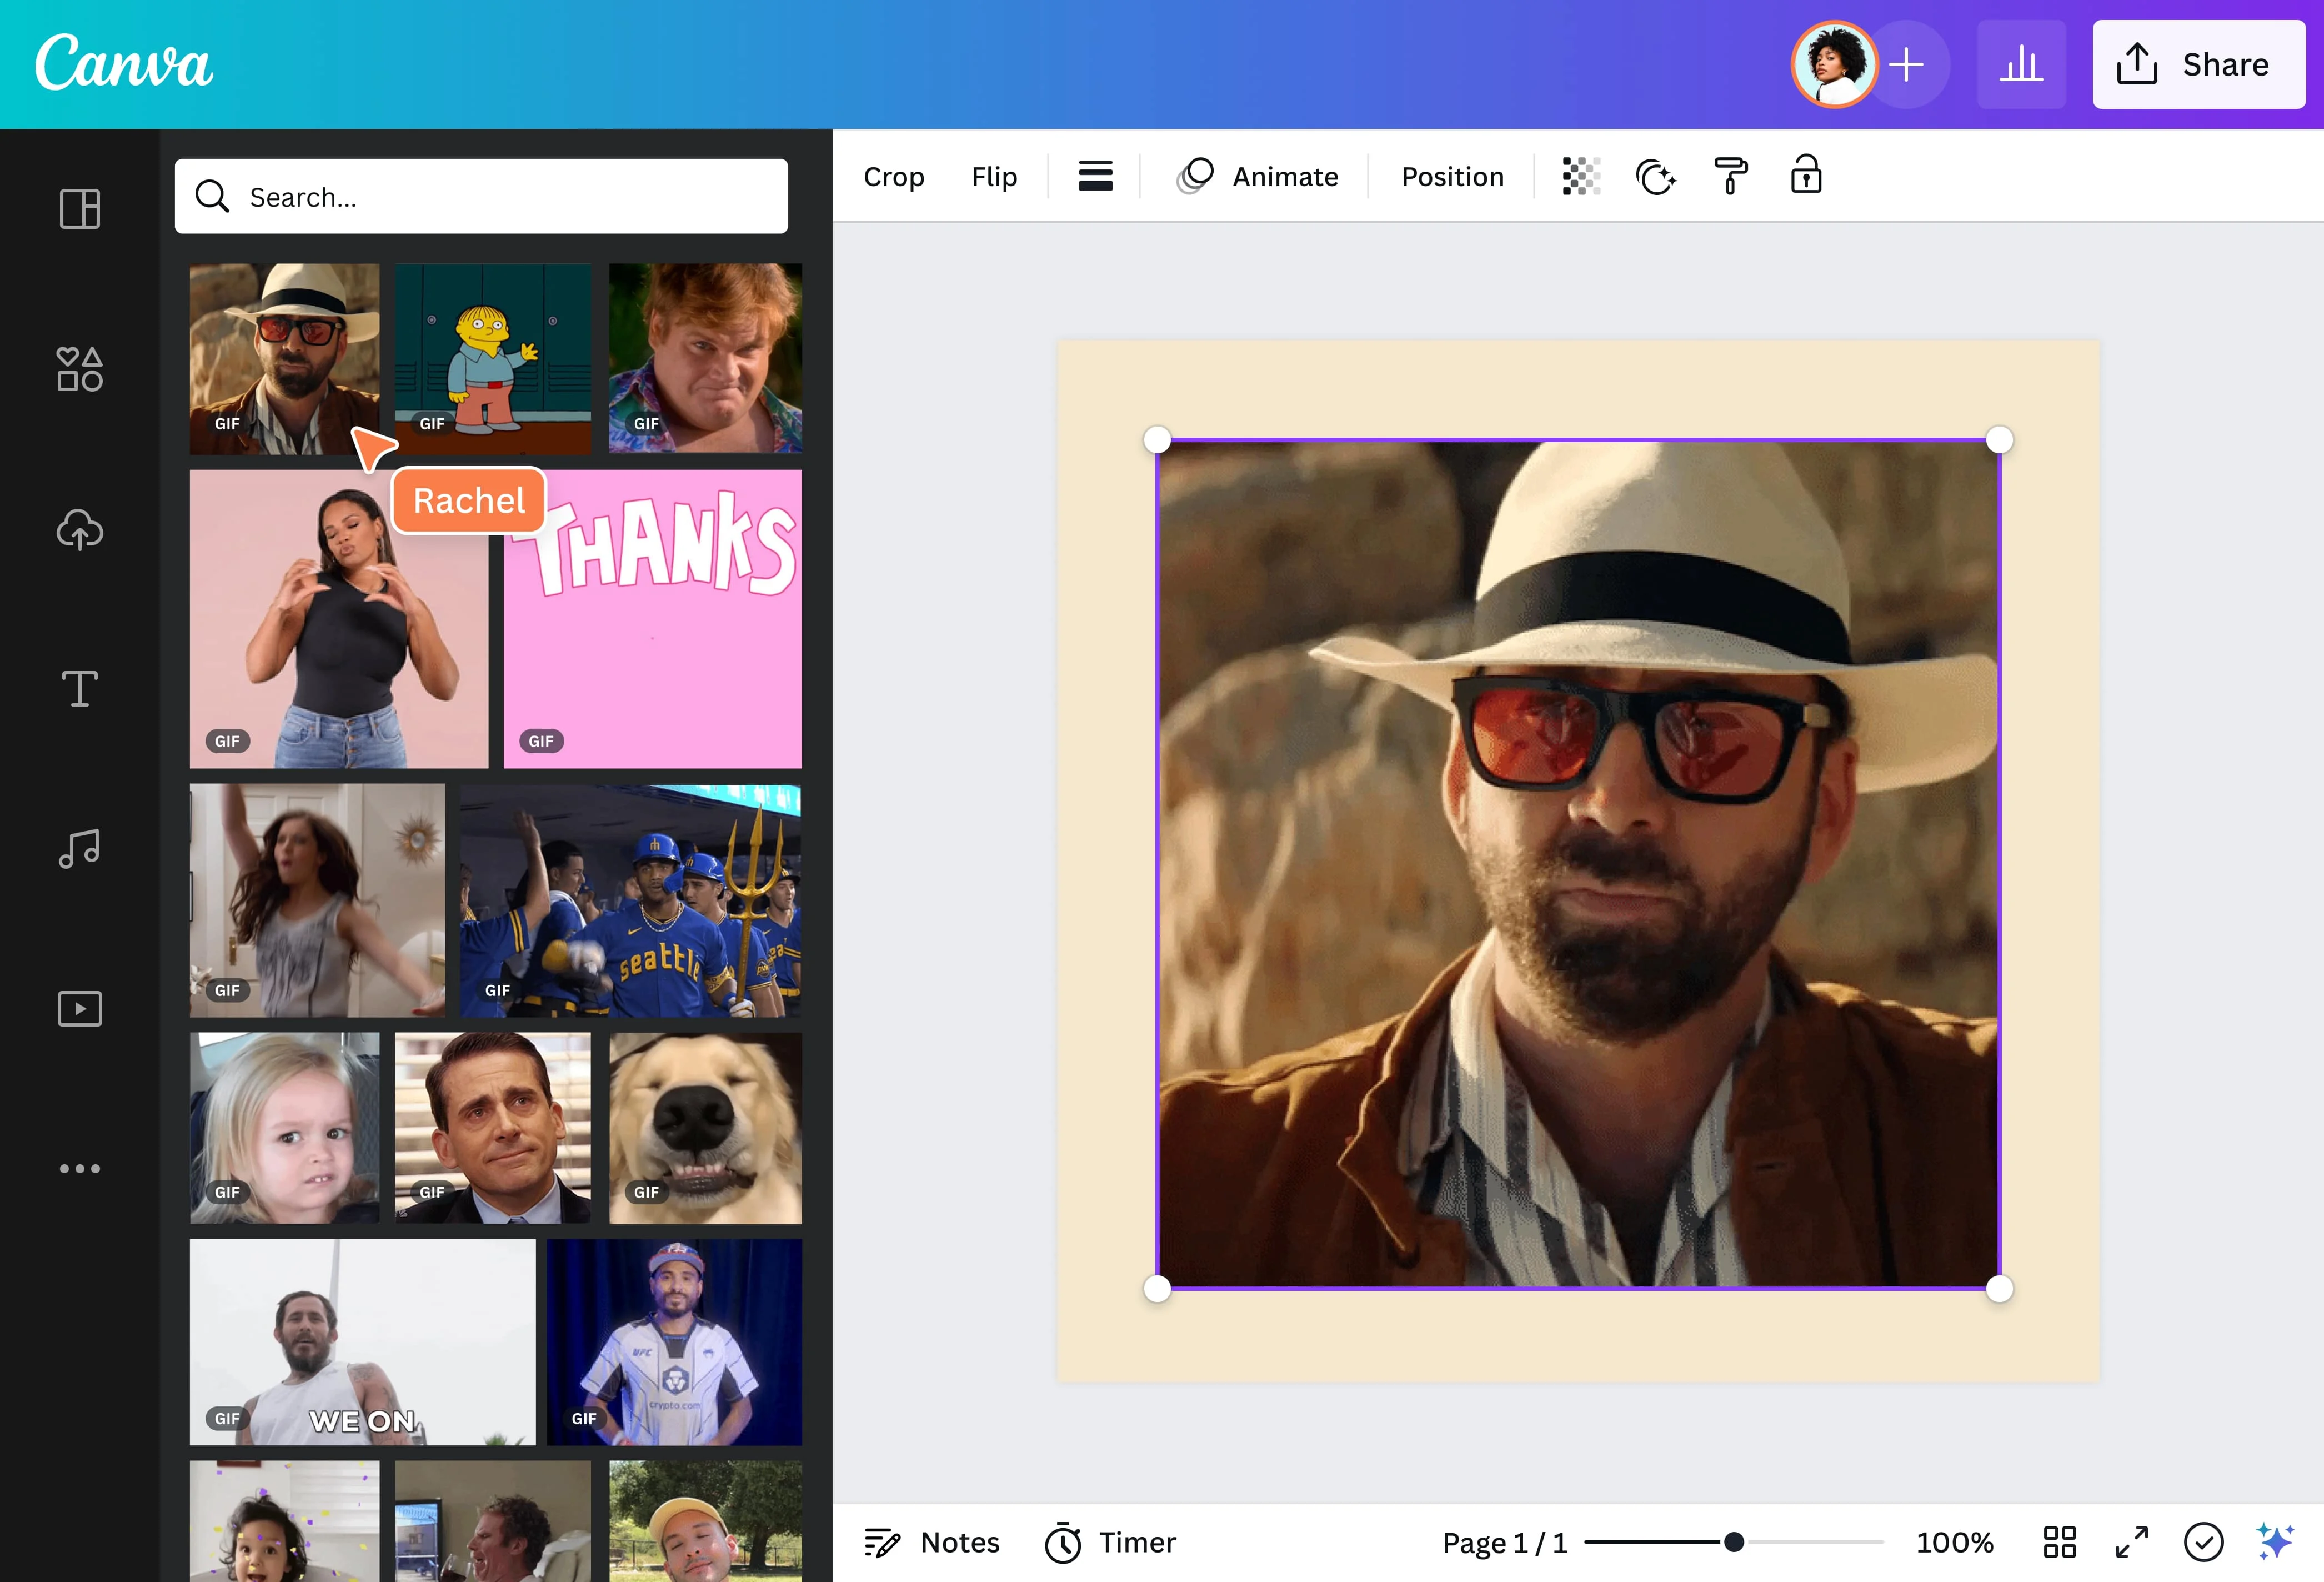Expand the spacing options in the toolbar
Screen dimensions: 2324x1582
coord(1095,176)
